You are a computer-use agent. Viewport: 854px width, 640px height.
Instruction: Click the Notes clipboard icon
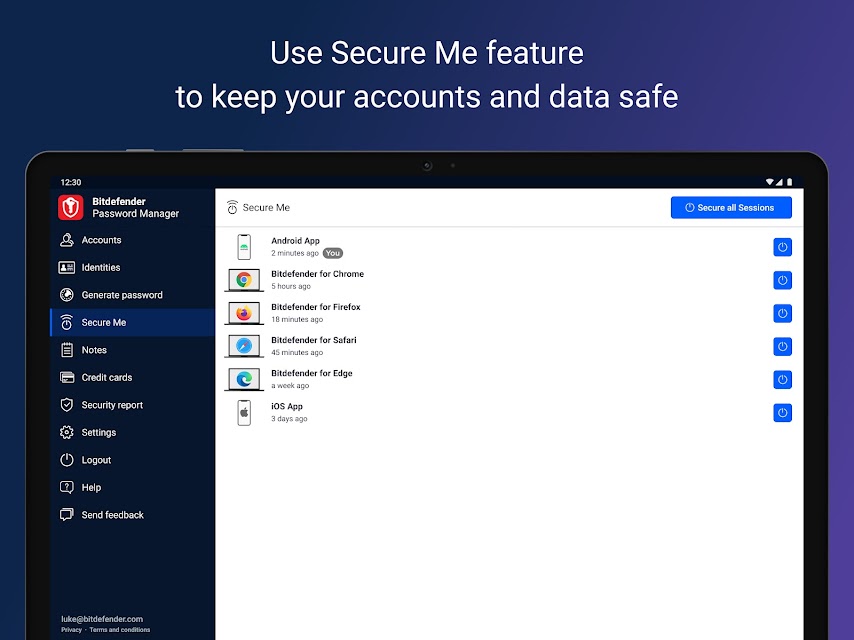[67, 350]
